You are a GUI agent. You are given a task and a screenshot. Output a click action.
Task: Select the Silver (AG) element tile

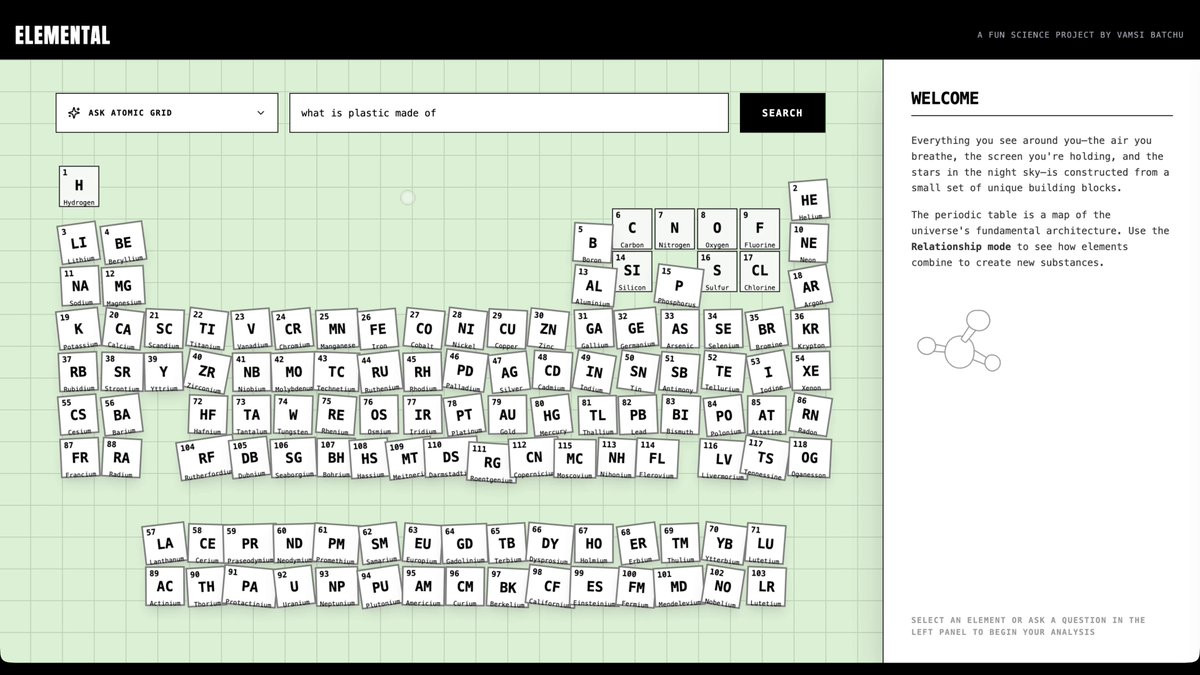[509, 373]
